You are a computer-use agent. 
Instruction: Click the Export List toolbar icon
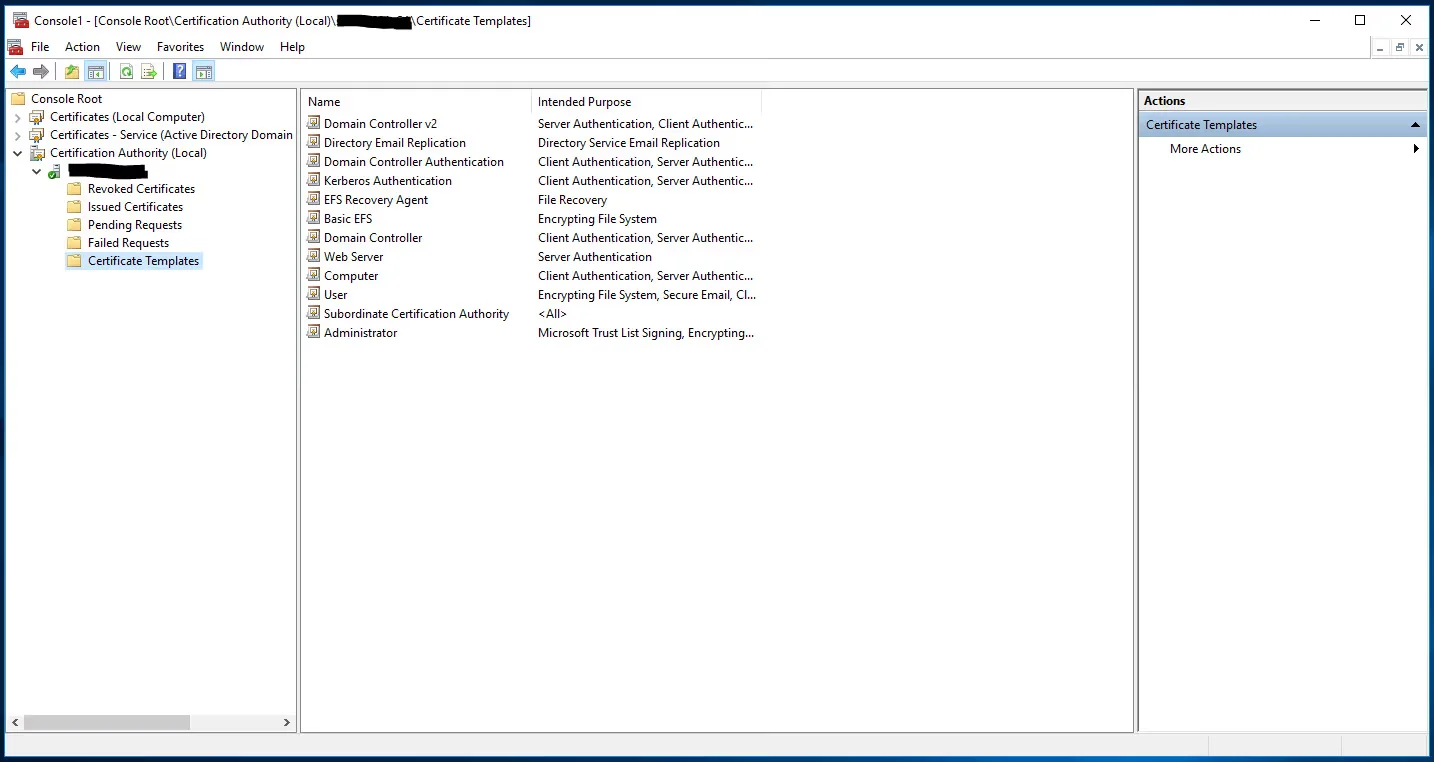pyautogui.click(x=149, y=72)
